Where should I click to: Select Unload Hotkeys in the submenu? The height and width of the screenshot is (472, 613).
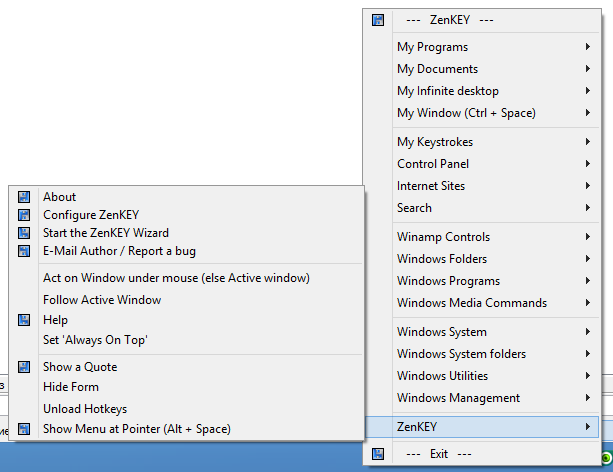click(85, 409)
